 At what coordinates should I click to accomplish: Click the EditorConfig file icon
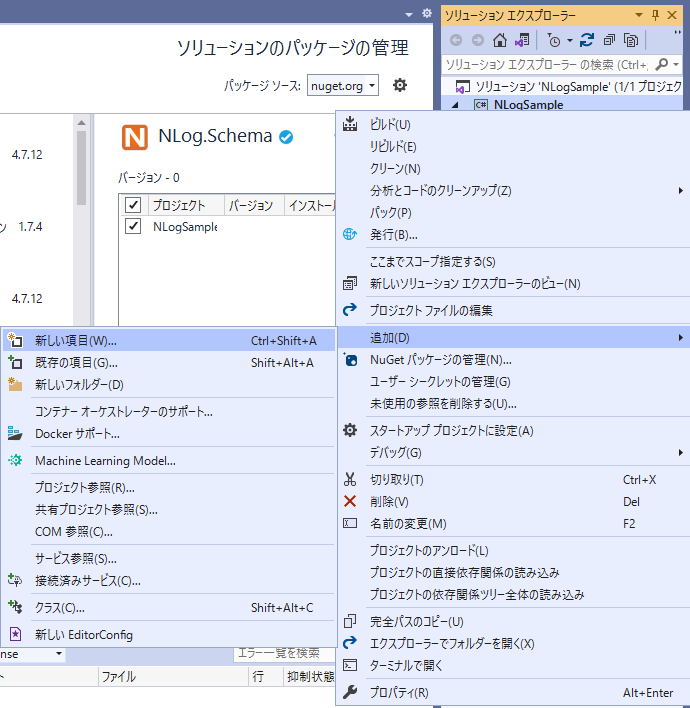pos(15,634)
